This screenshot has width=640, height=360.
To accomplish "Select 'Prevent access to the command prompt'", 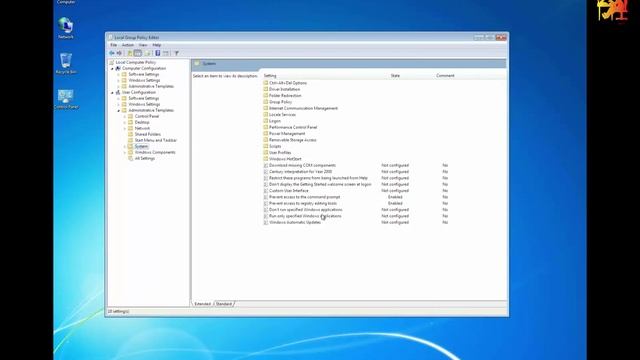I will click(304, 197).
